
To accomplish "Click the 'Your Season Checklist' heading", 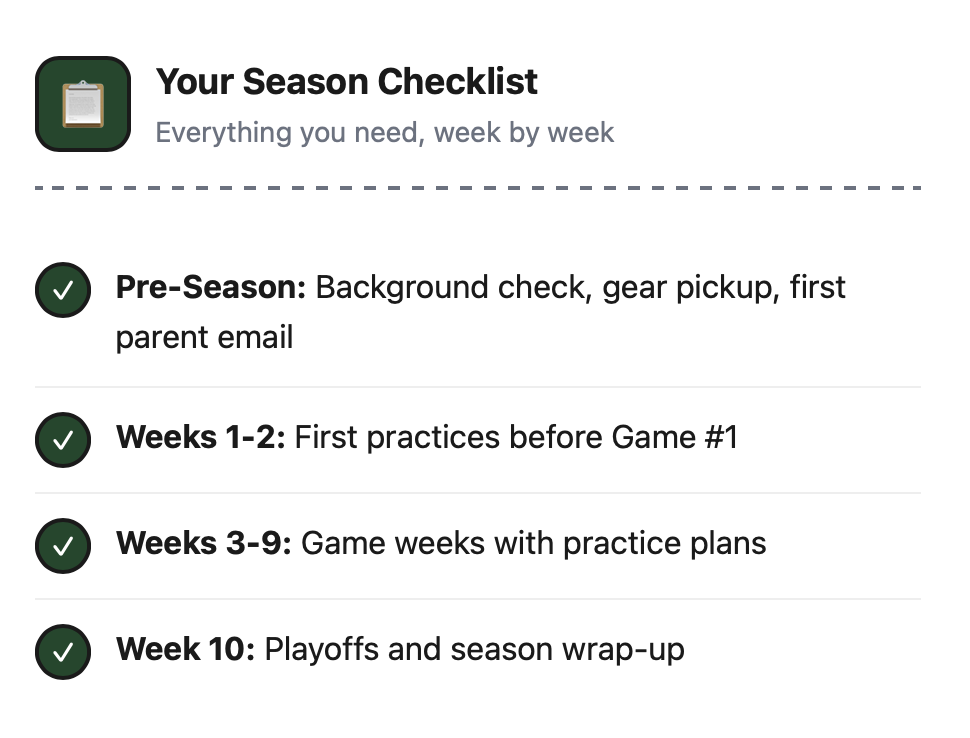I will coord(346,81).
